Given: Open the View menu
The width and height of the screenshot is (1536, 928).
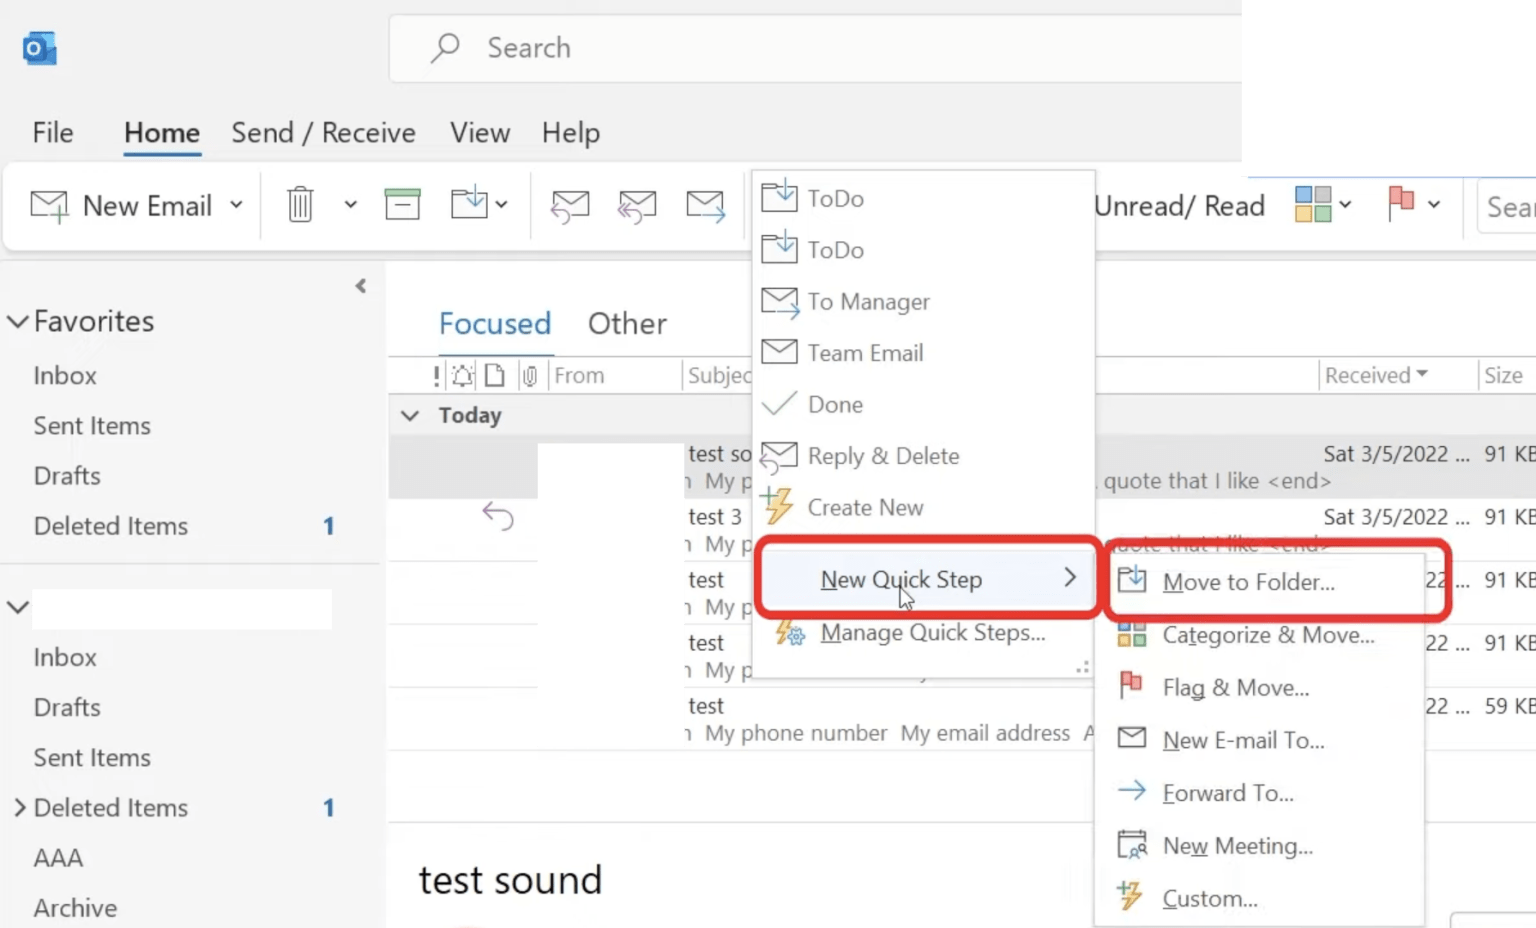Looking at the screenshot, I should [479, 132].
